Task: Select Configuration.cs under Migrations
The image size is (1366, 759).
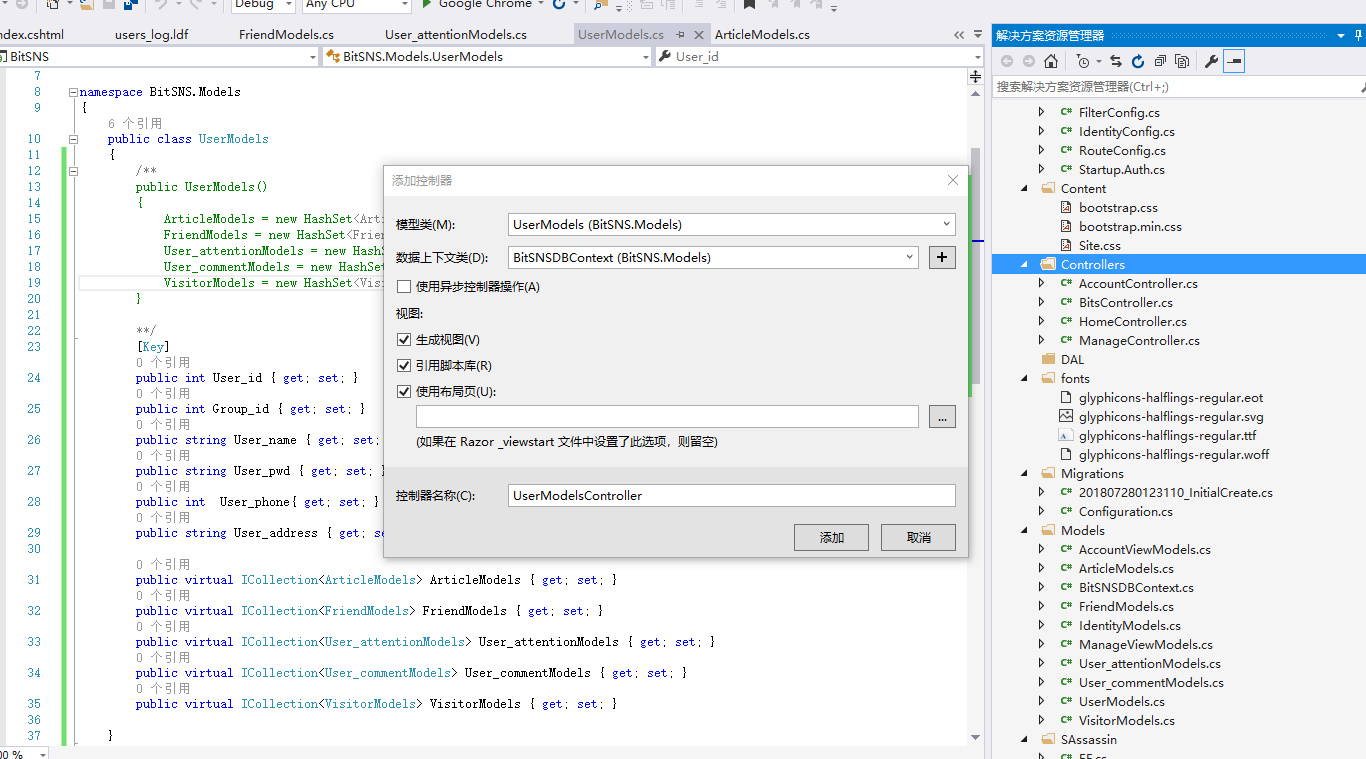Action: coord(1125,511)
